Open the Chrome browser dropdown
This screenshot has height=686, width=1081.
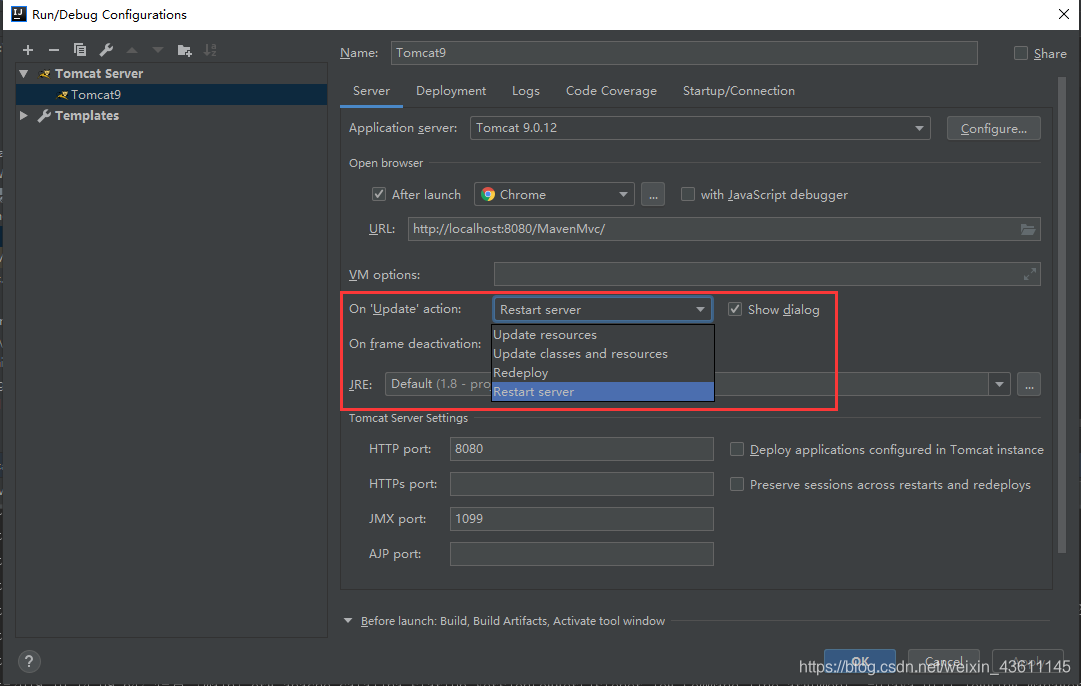[x=554, y=194]
